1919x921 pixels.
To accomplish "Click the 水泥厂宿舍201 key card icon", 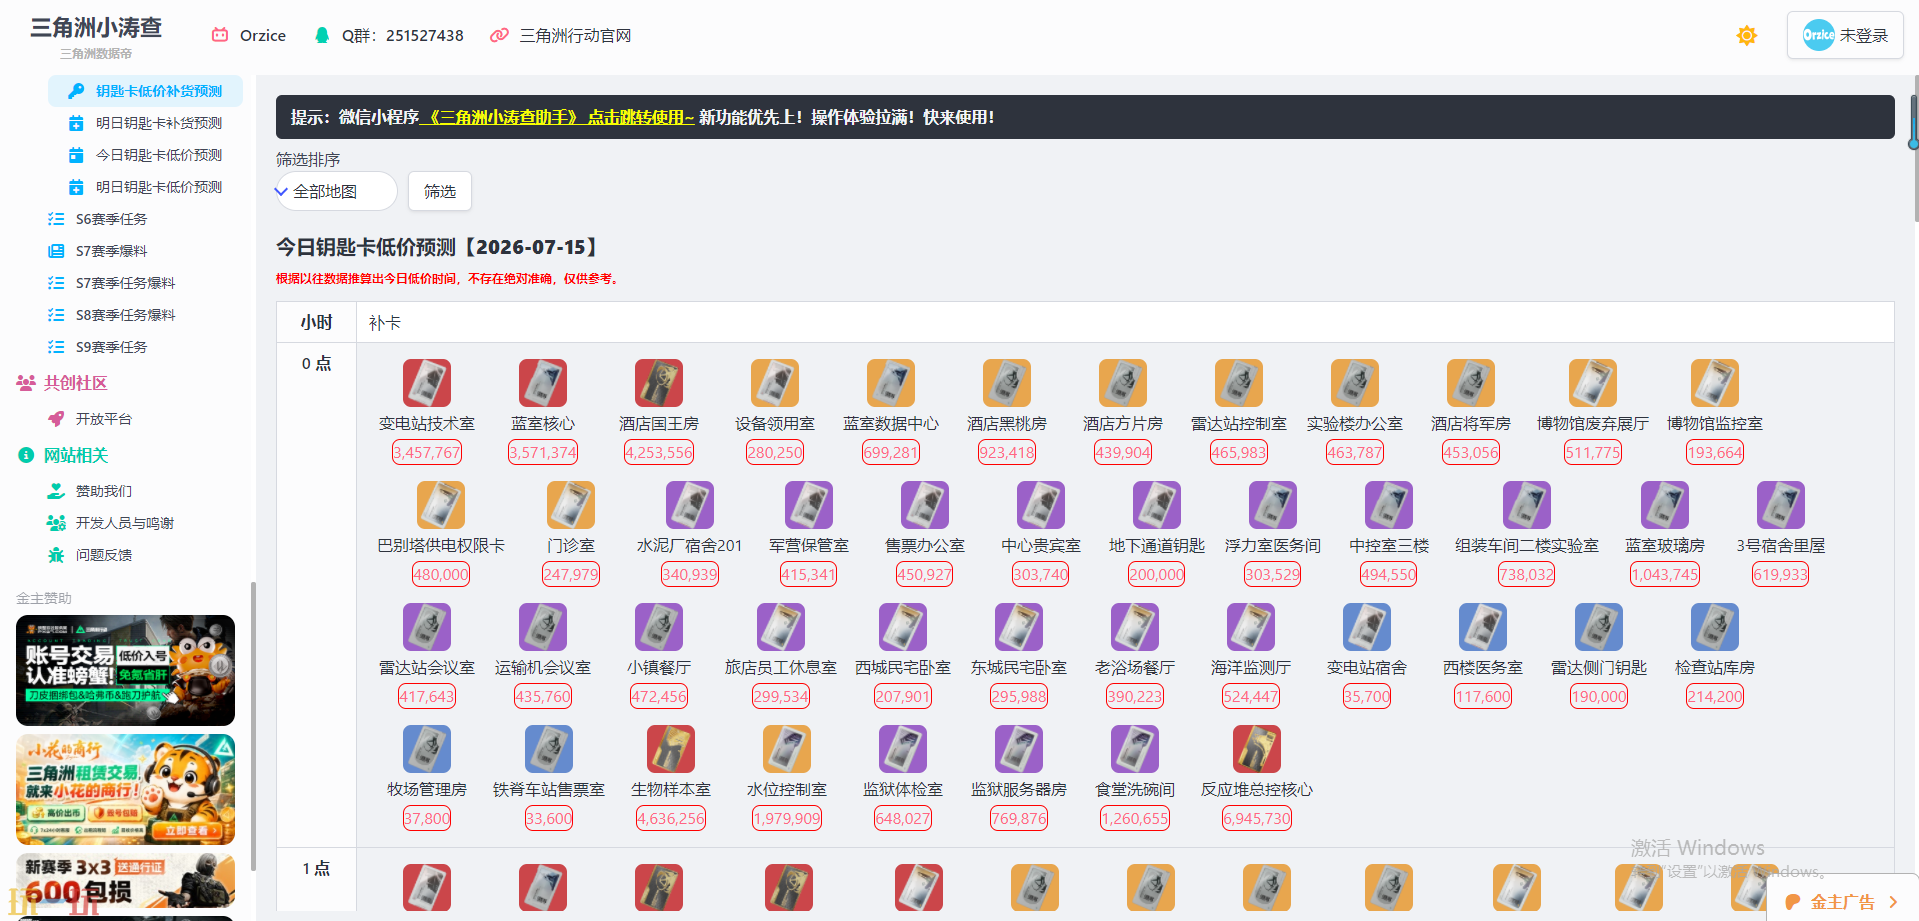I will pos(690,505).
